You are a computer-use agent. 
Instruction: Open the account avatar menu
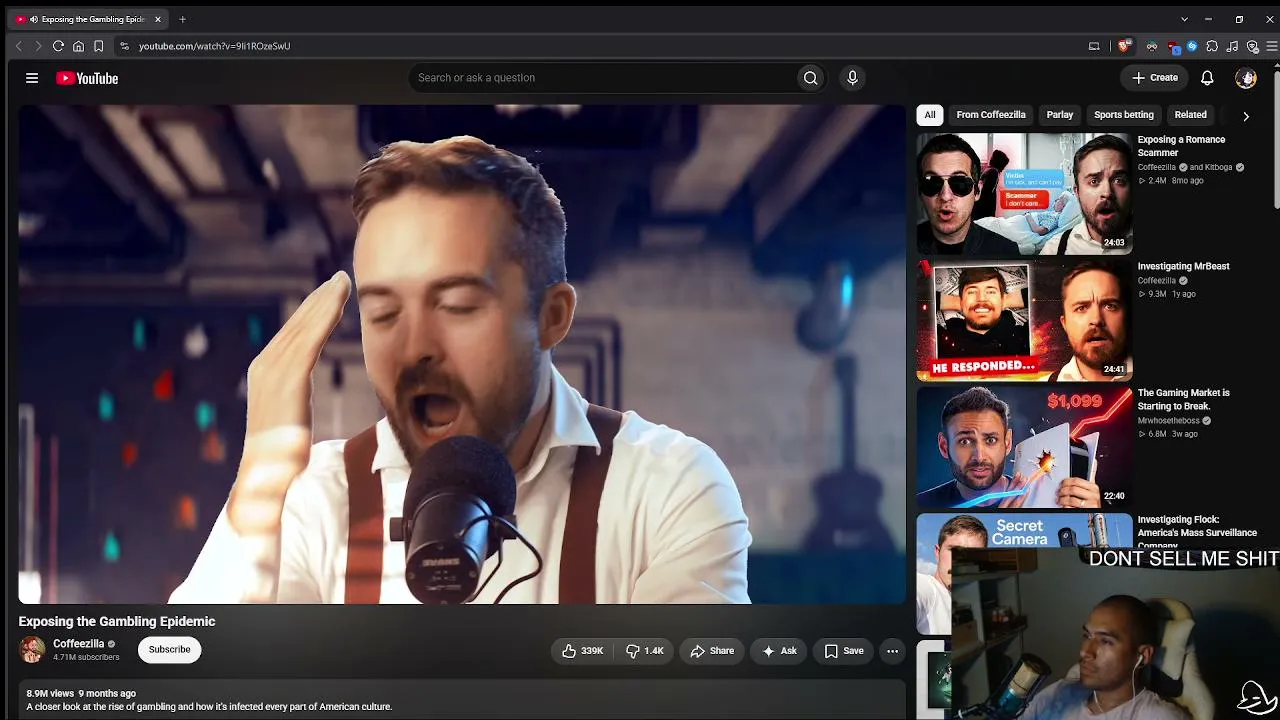click(x=1246, y=78)
